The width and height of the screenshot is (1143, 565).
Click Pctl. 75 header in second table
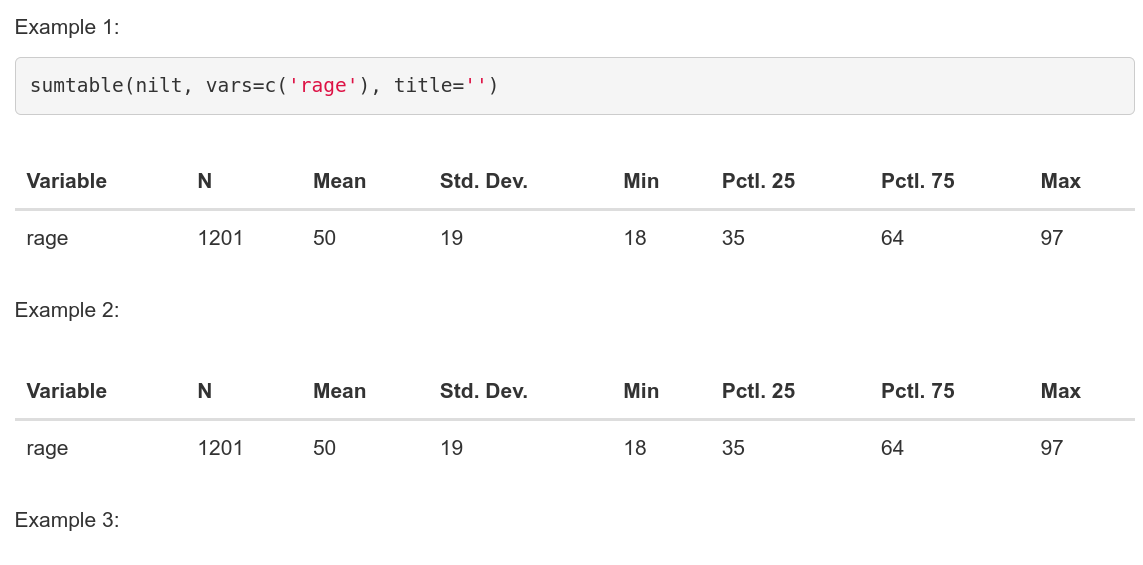pos(918,391)
